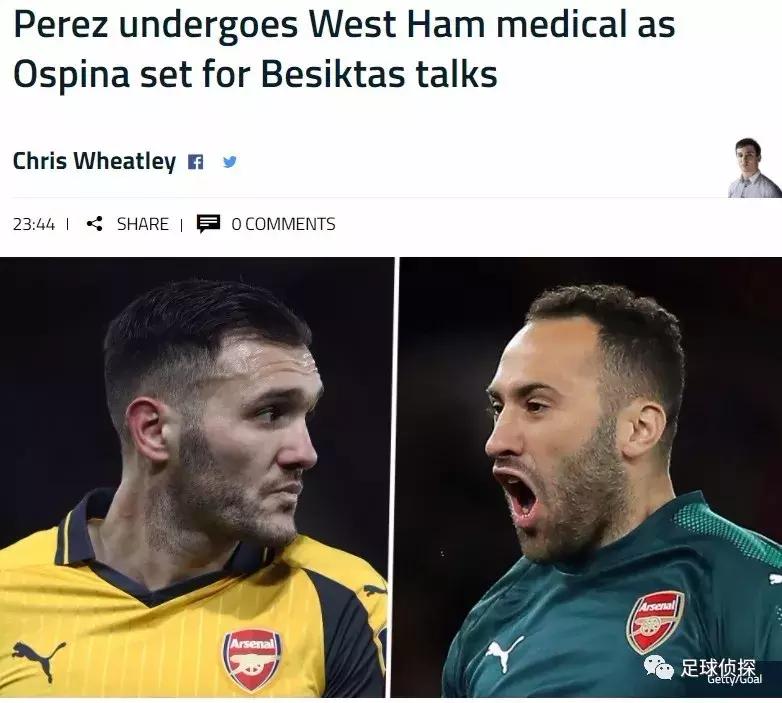The height and width of the screenshot is (703, 782).
Task: Click the comments speech bubble icon
Action: (208, 224)
